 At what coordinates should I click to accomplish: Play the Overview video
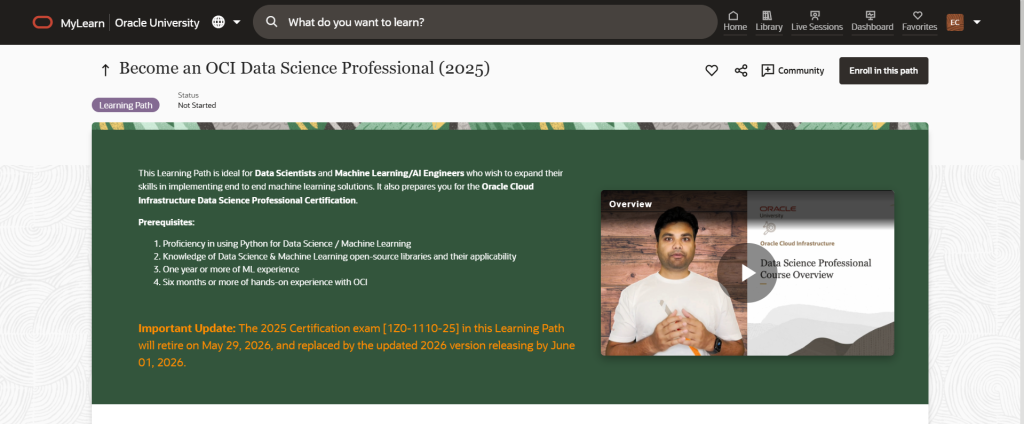tap(747, 273)
